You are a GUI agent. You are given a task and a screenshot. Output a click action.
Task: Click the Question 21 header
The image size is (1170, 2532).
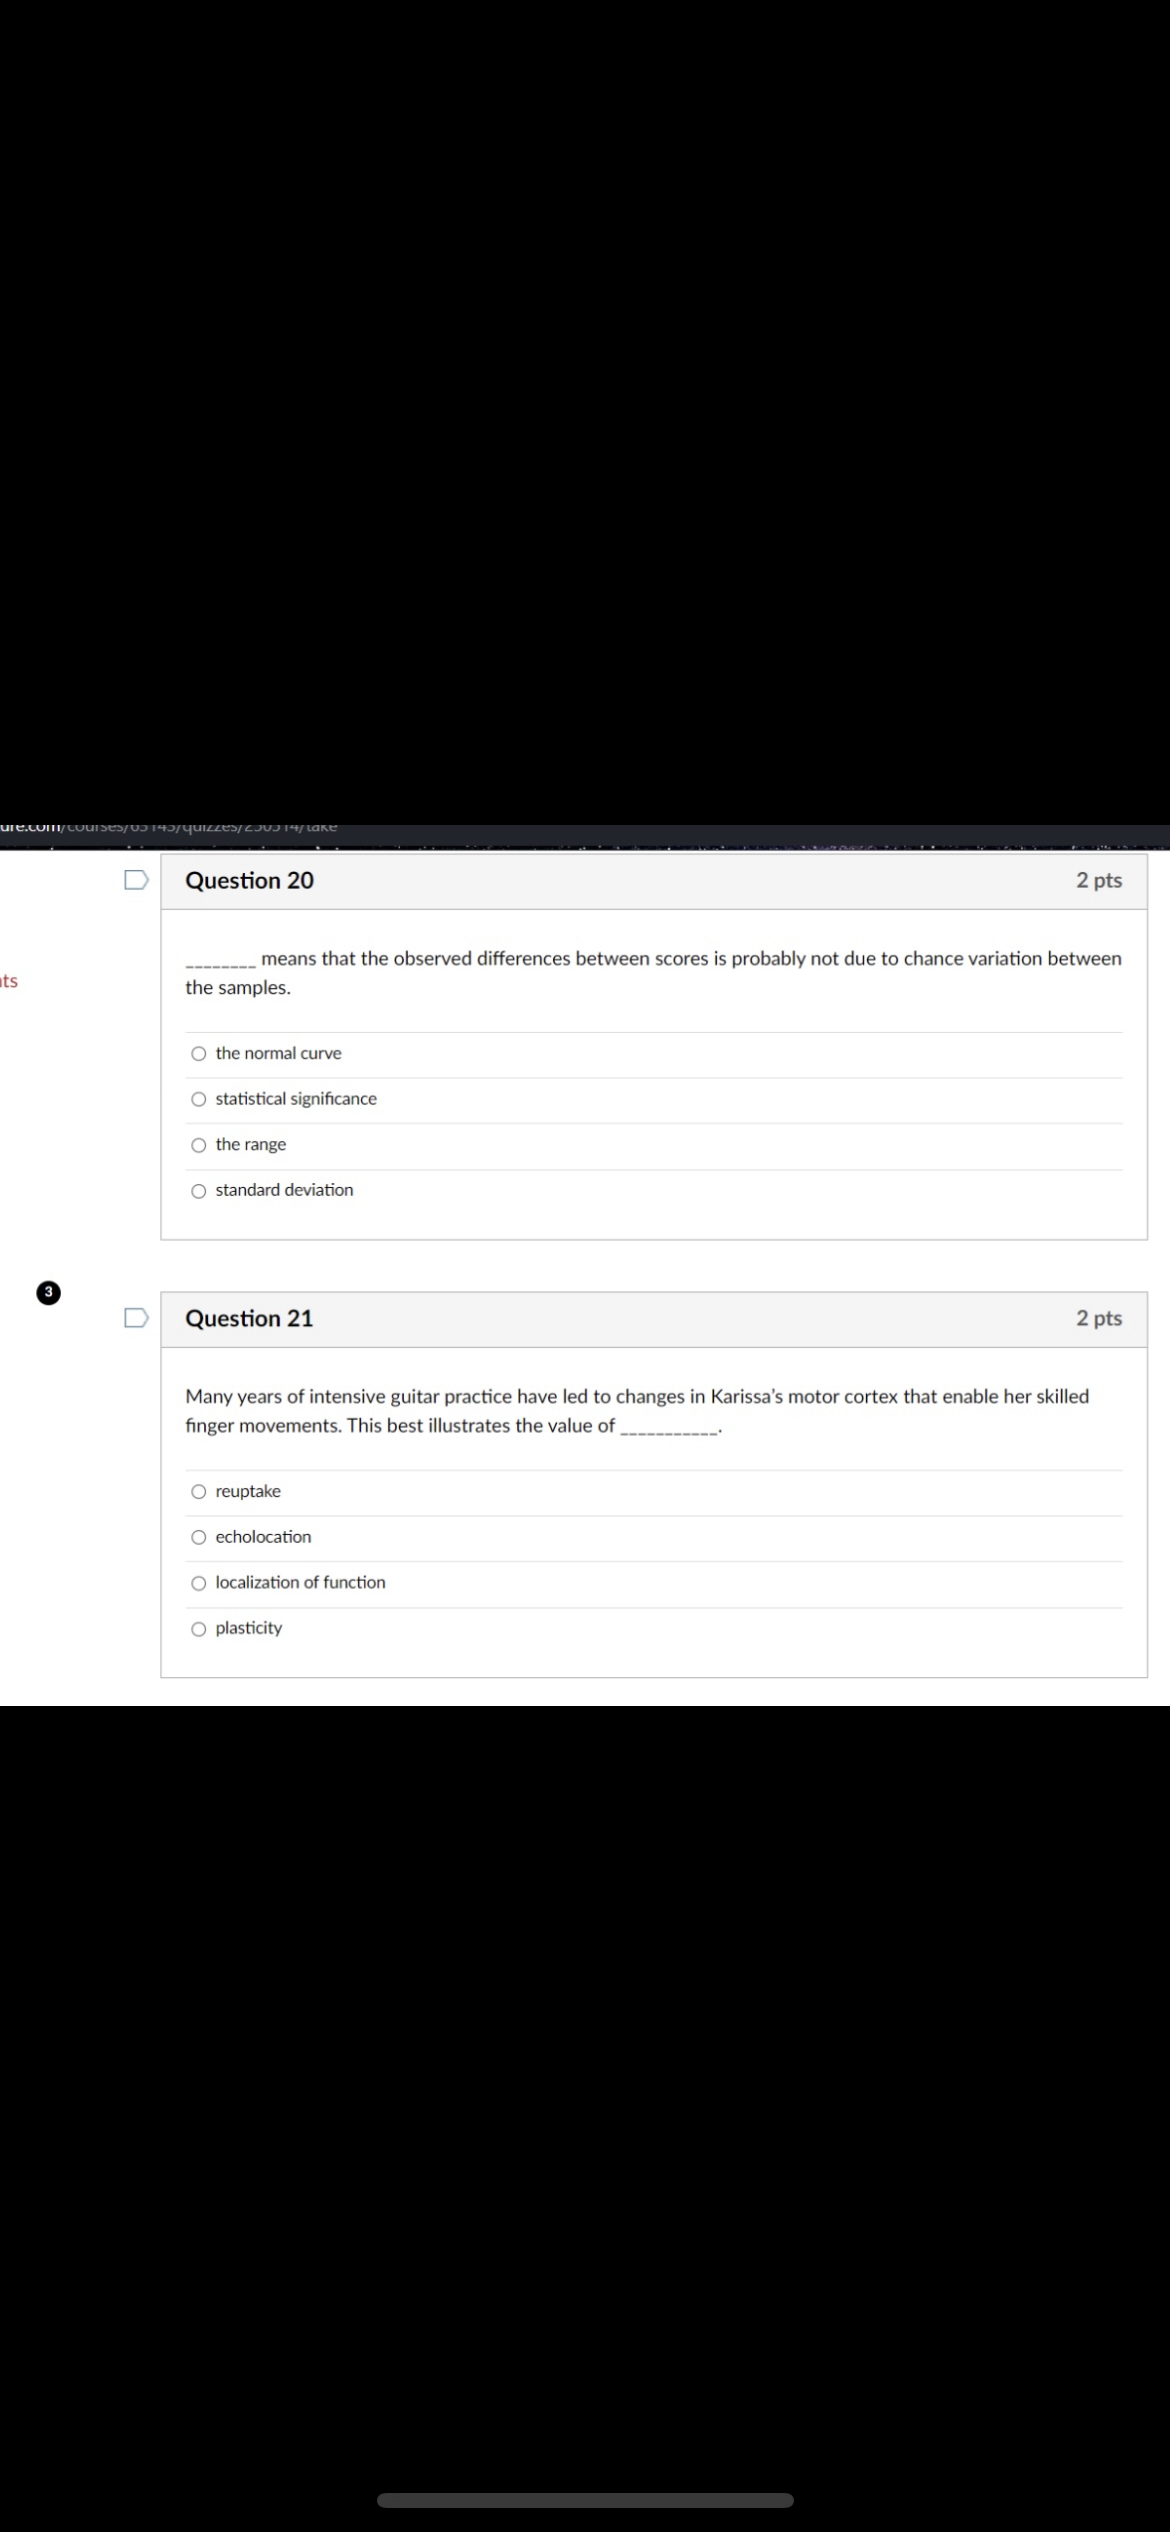click(x=250, y=1317)
